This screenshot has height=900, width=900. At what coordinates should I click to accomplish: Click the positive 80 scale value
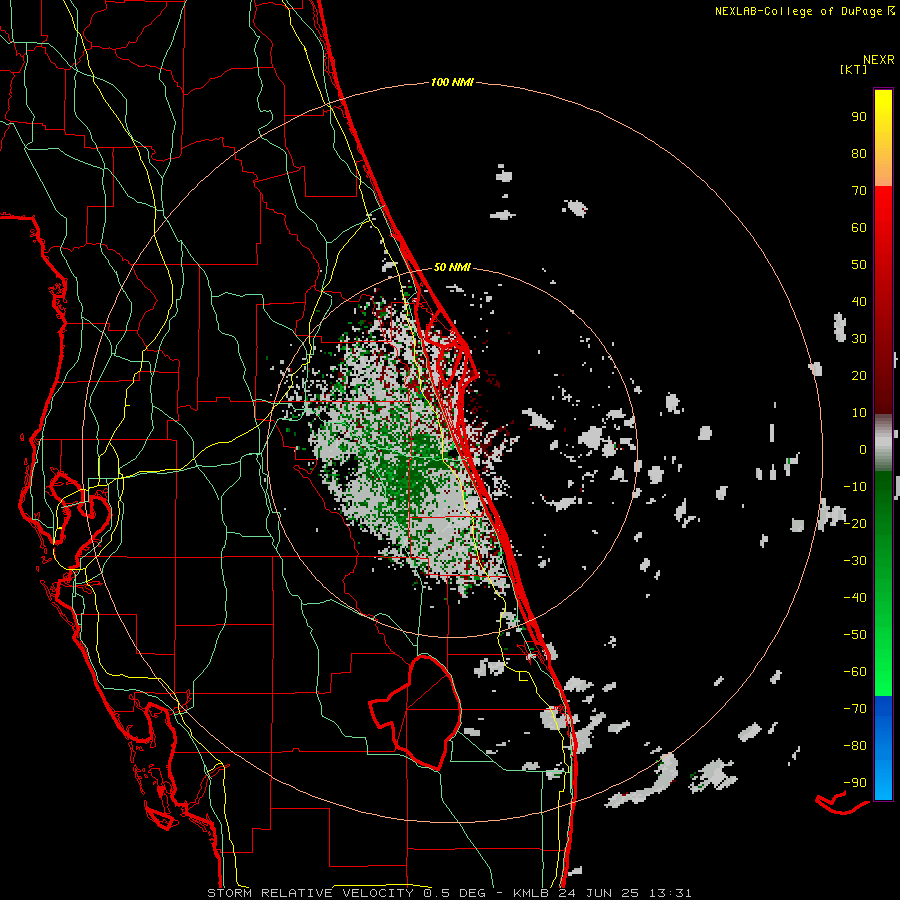point(859,154)
